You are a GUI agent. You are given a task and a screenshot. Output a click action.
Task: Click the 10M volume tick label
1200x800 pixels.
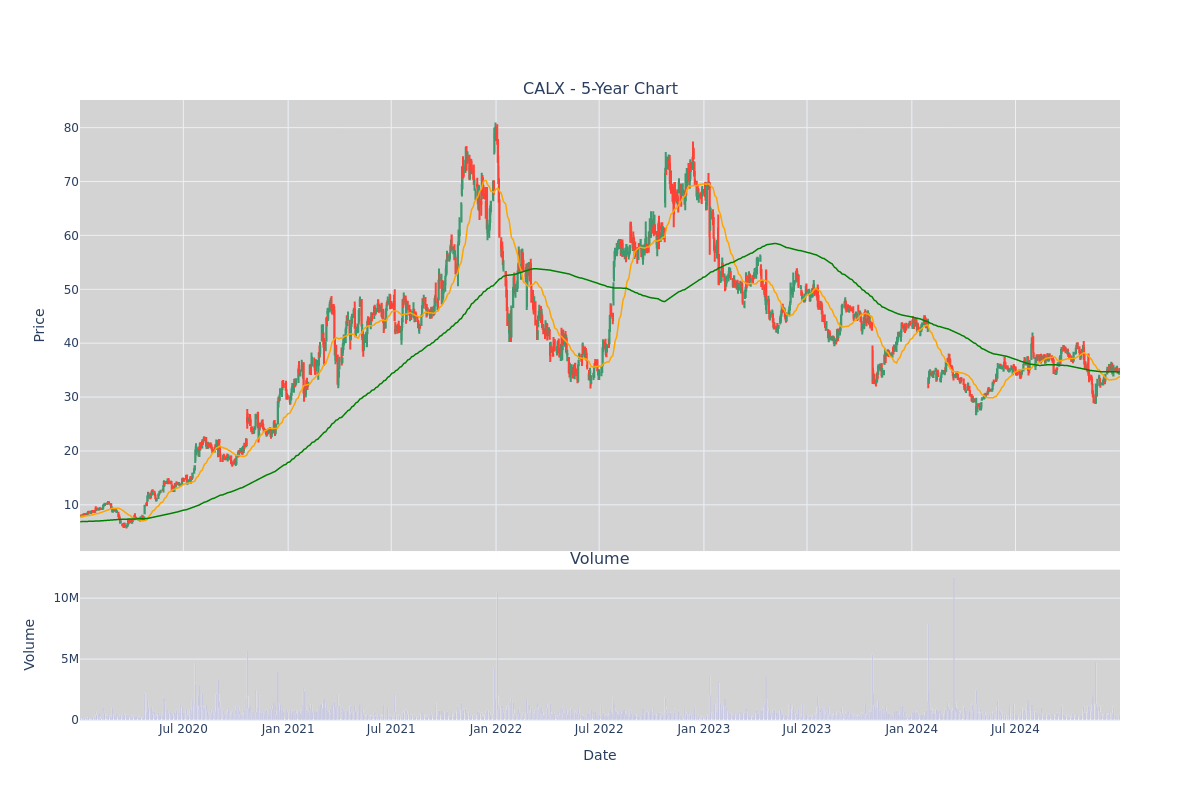[x=66, y=598]
